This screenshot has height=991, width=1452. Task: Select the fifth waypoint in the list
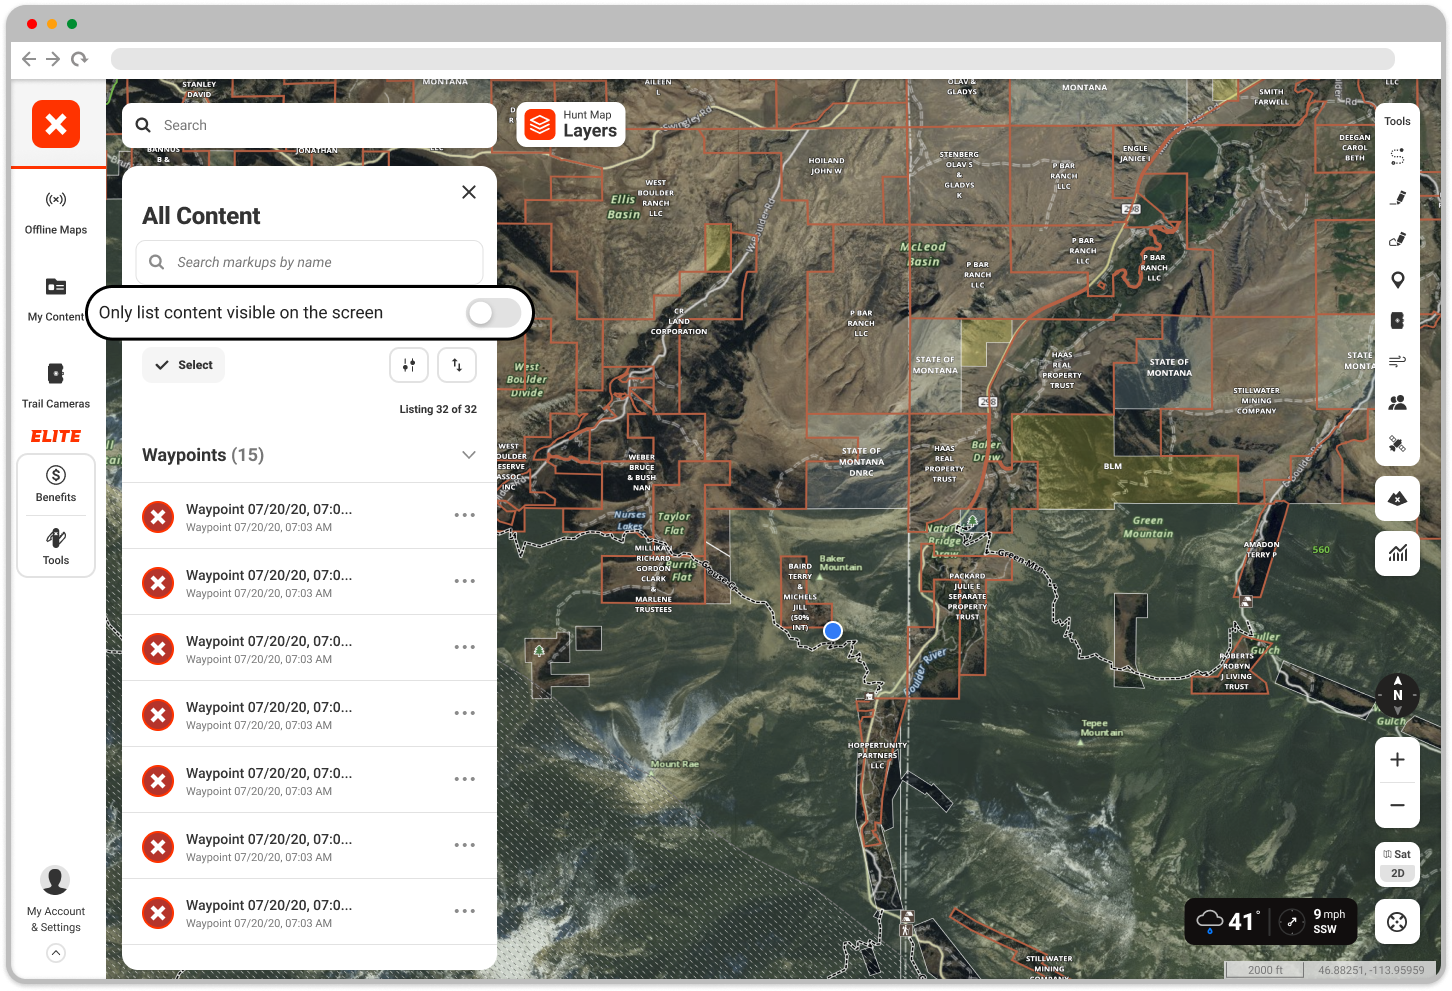pyautogui.click(x=310, y=780)
